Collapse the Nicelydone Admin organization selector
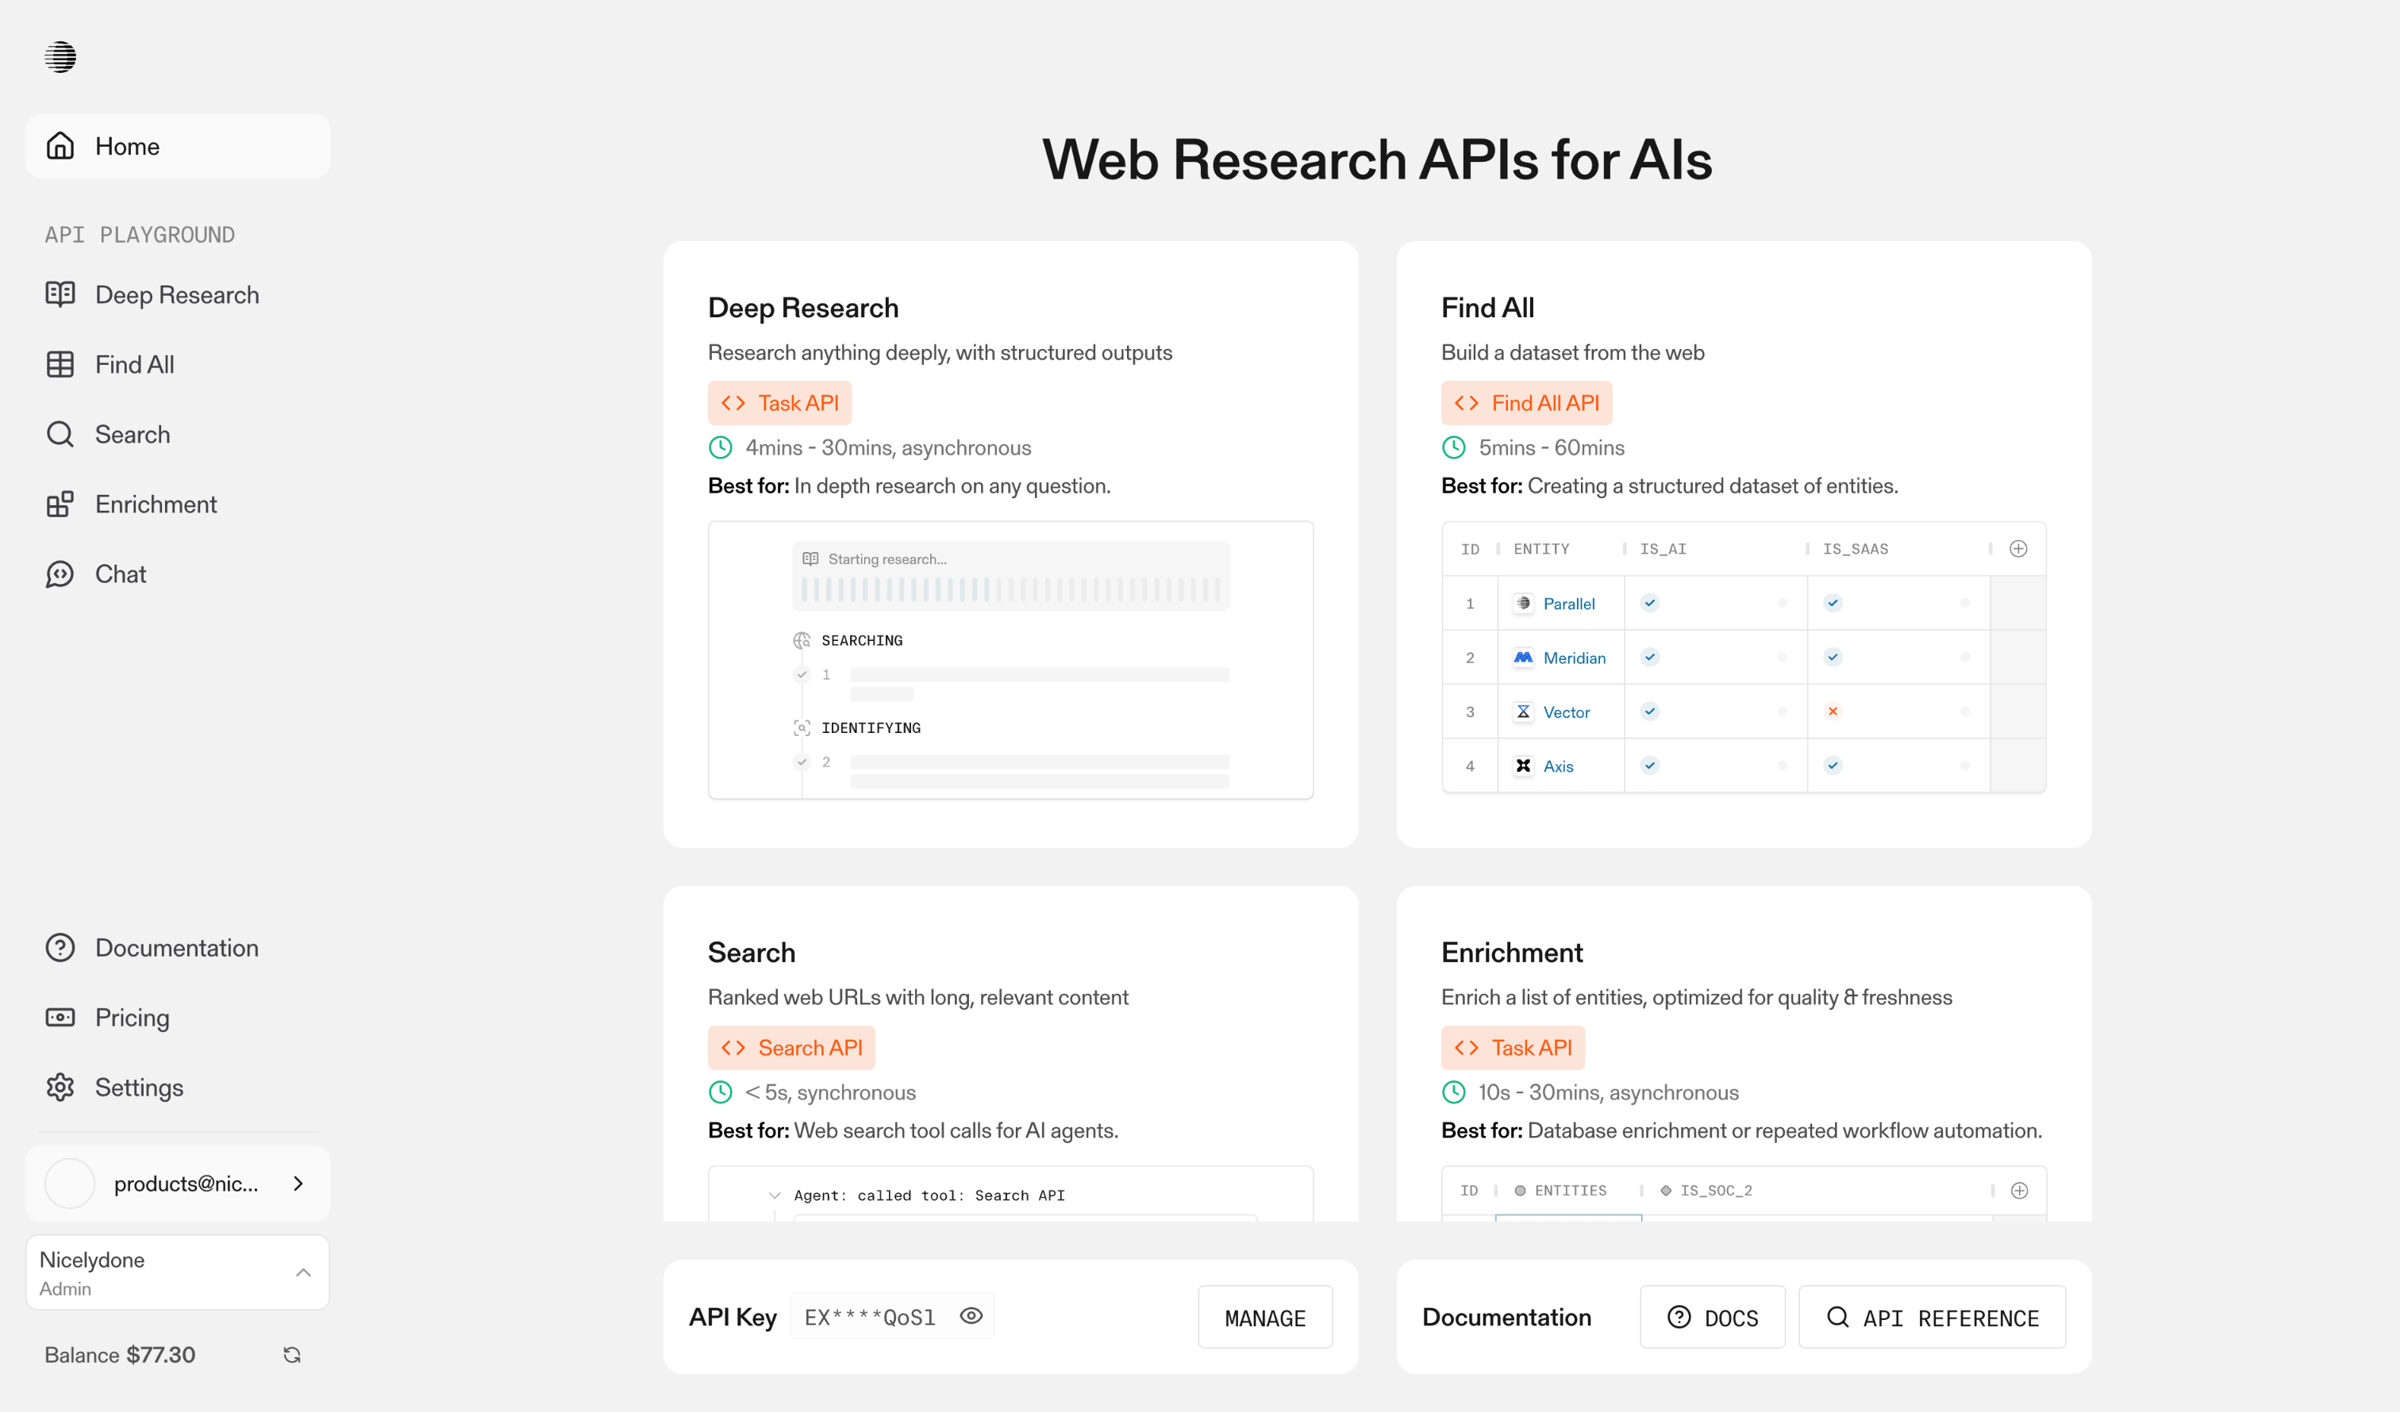Screen dimensions: 2400x1412 pyautogui.click(x=303, y=1273)
